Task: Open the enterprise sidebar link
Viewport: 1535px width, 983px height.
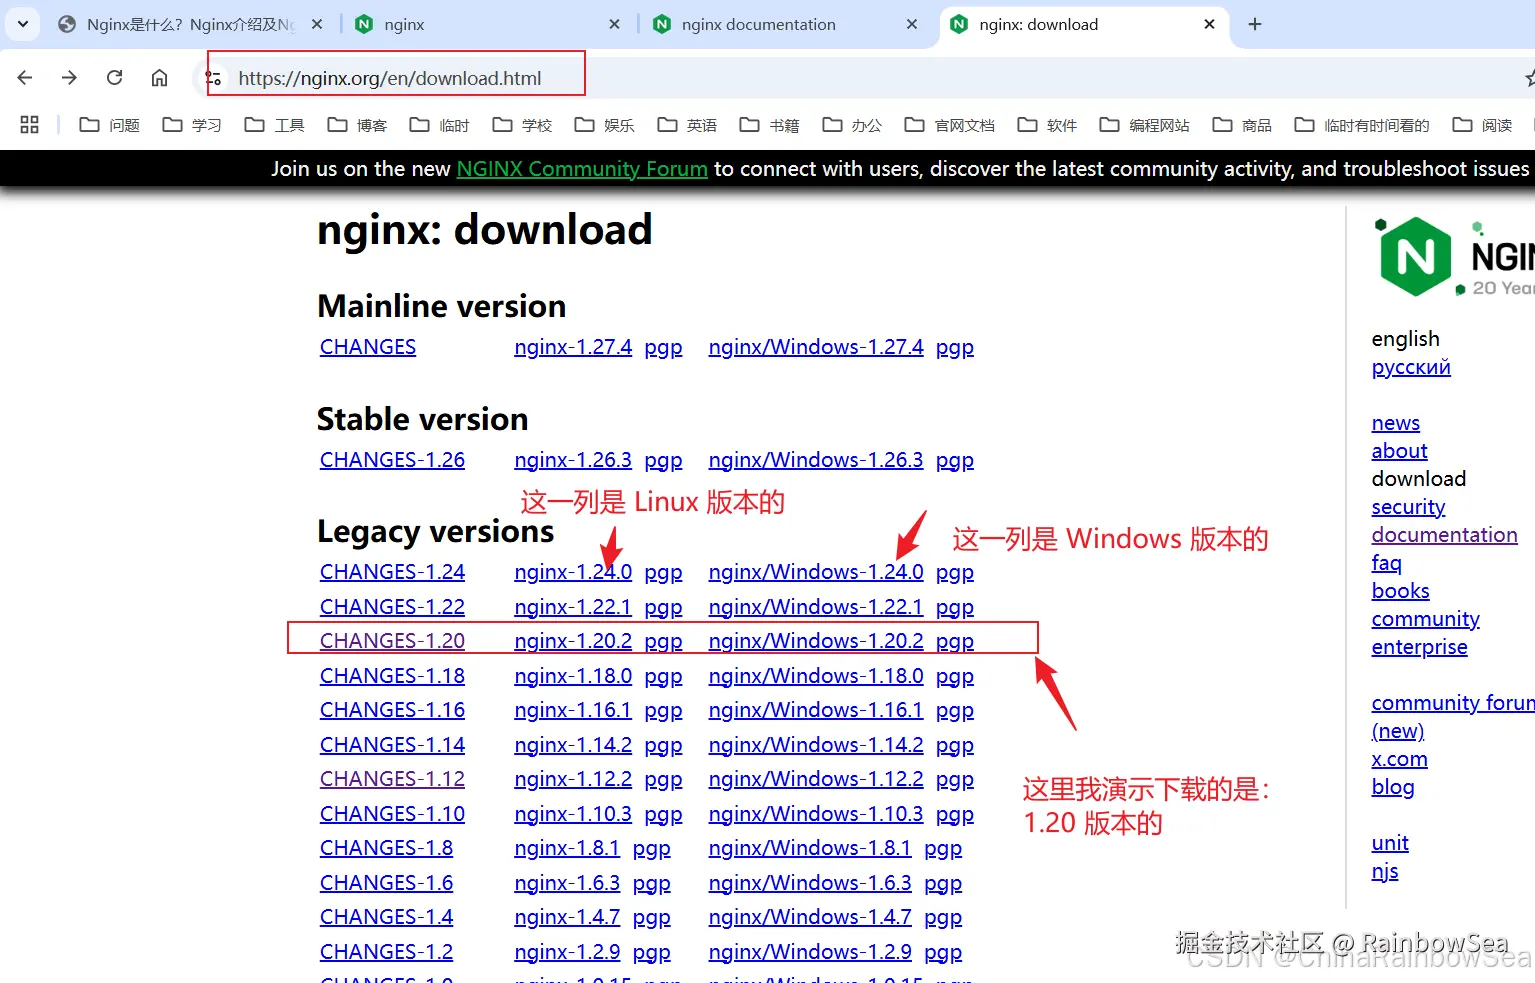Action: (1419, 647)
